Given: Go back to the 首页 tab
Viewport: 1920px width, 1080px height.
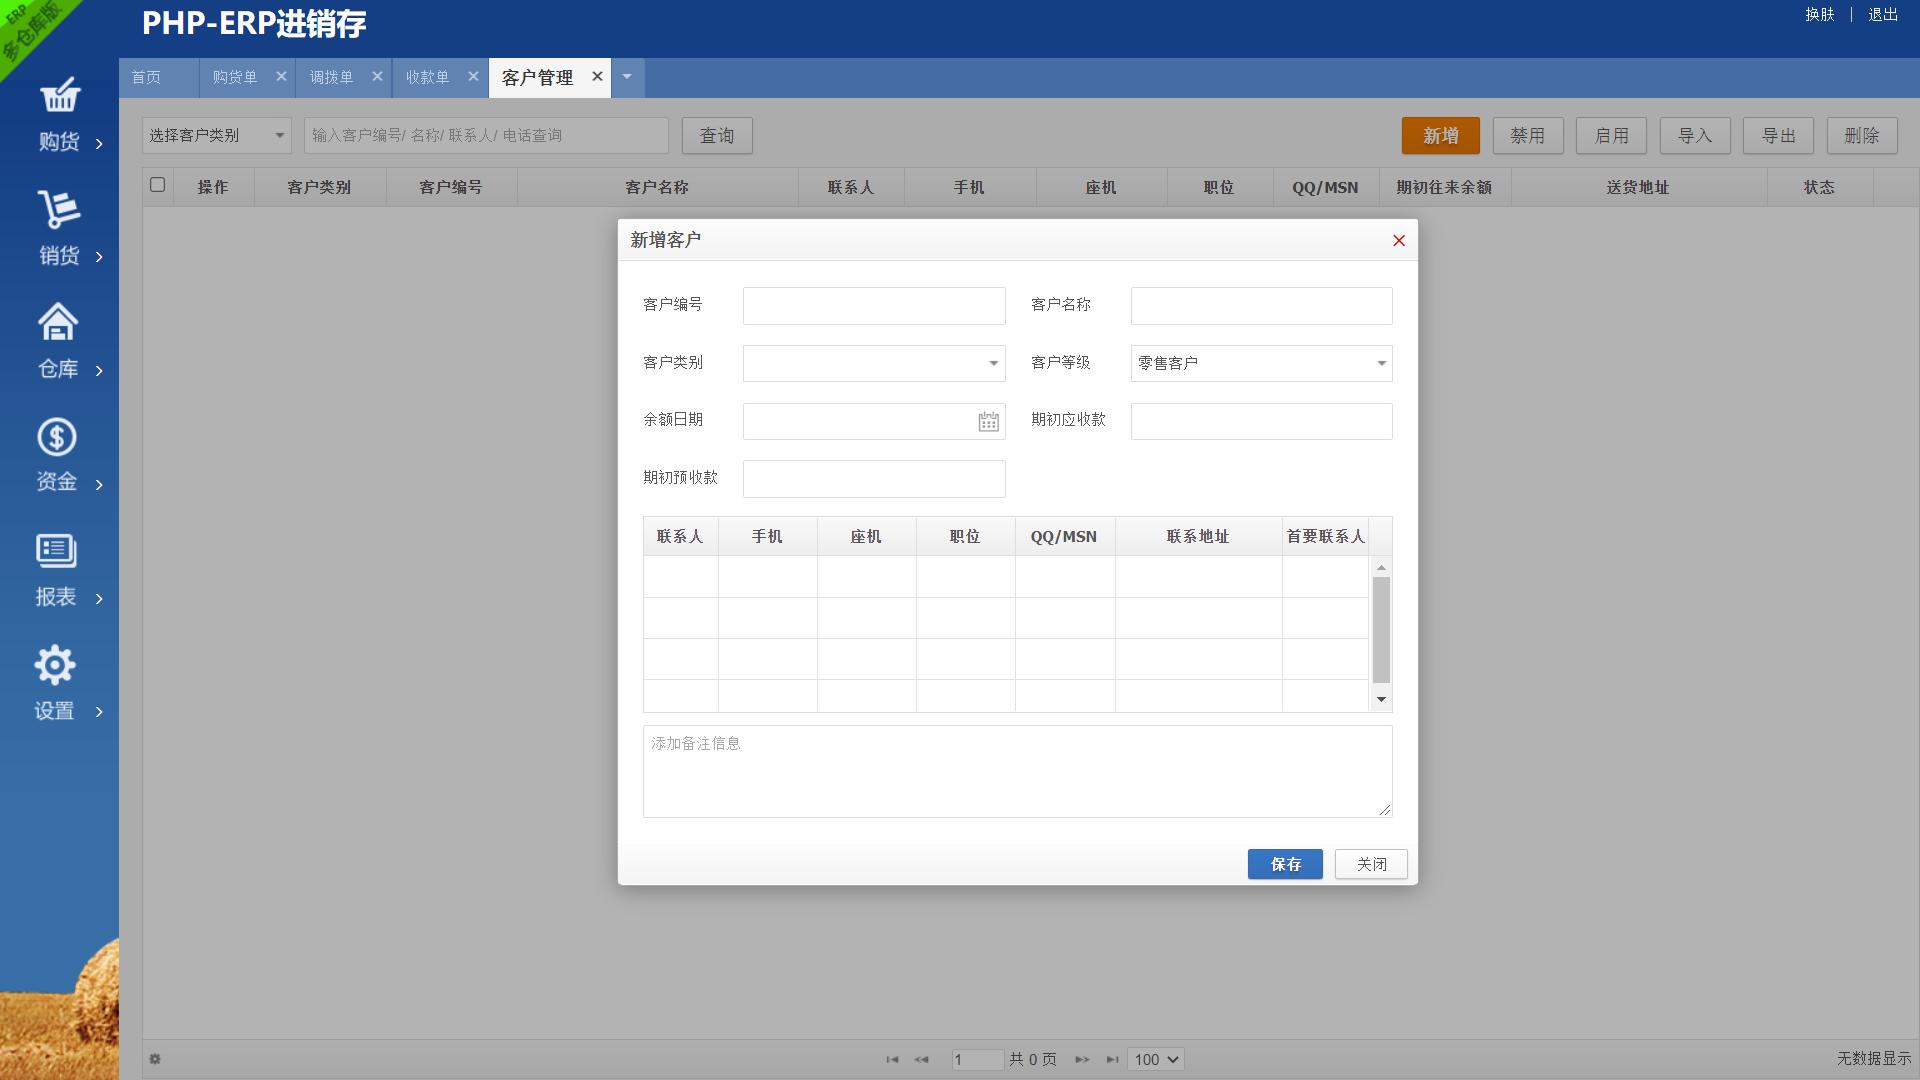Looking at the screenshot, I should point(147,76).
